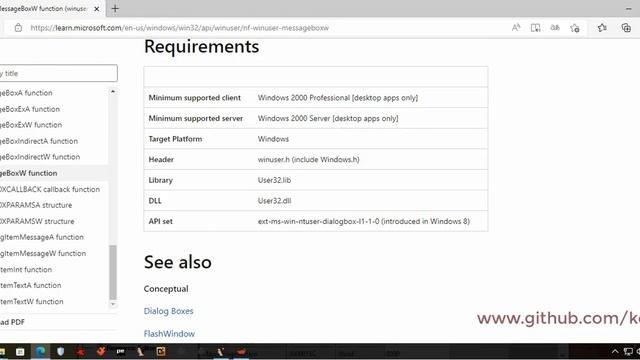The height and width of the screenshot is (360, 640).
Task: Click the winuser.h header value
Action: click(x=309, y=160)
